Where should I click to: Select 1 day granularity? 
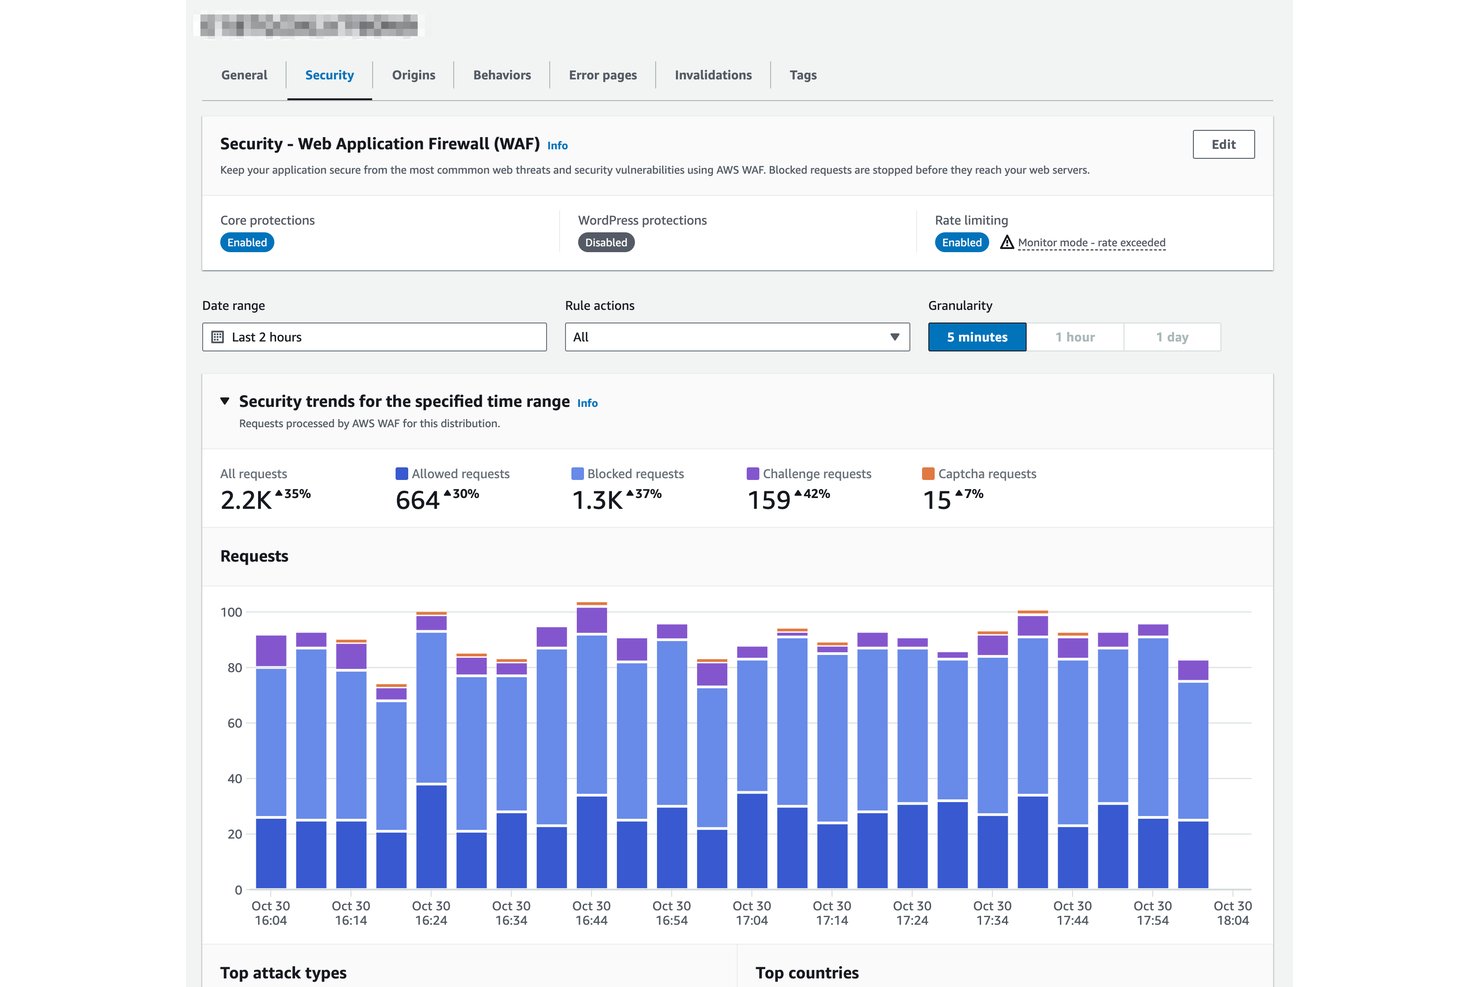(x=1172, y=337)
